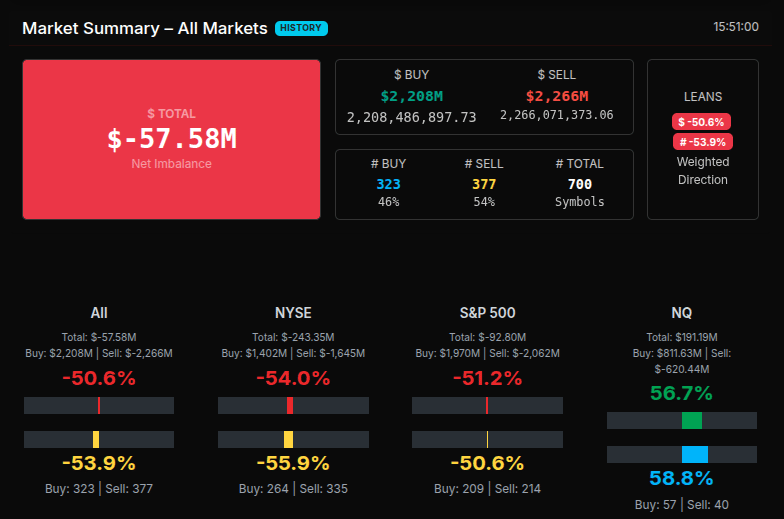This screenshot has width=784, height=519.
Task: Select the S&P 500 column header
Action: coord(487,313)
